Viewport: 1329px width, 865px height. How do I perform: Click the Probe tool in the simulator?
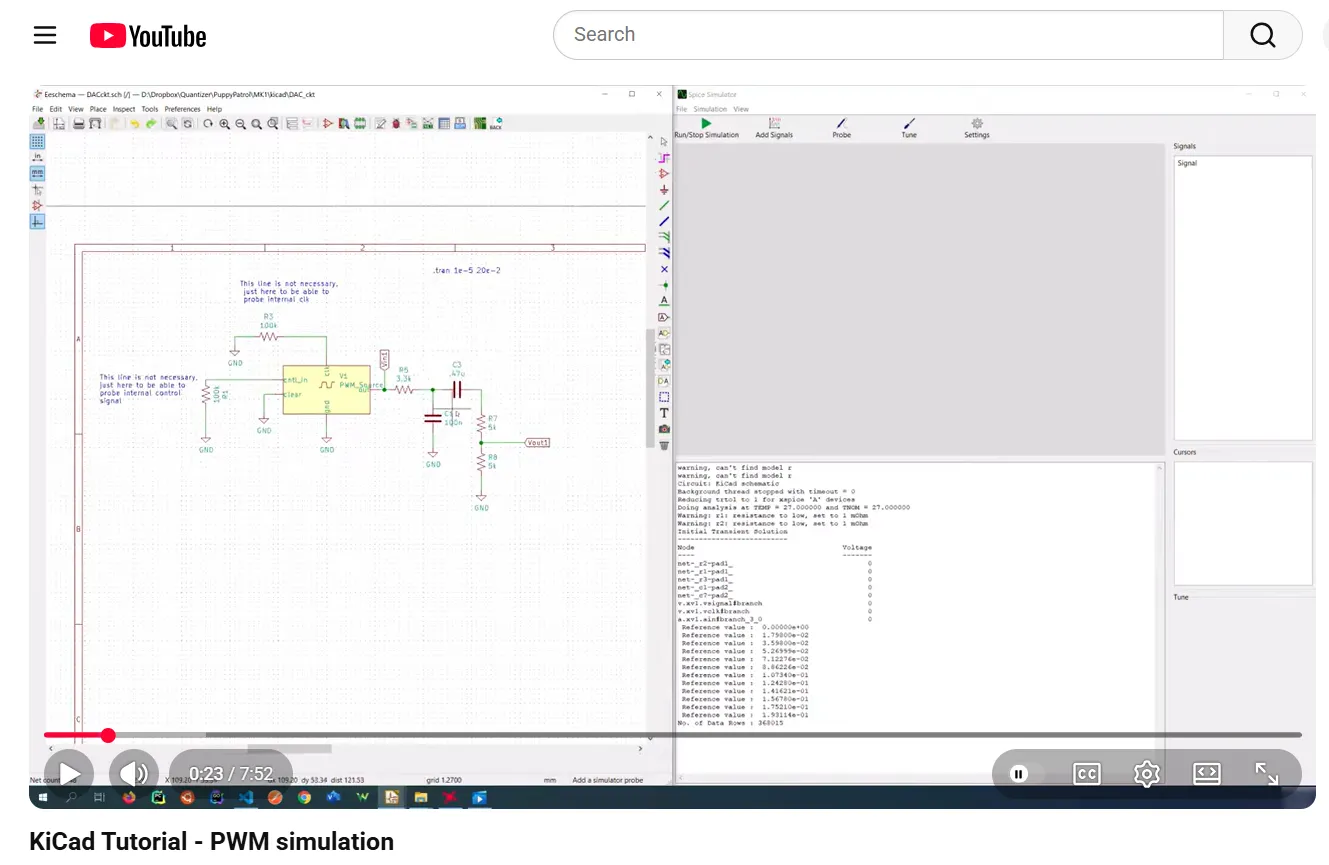pos(842,128)
